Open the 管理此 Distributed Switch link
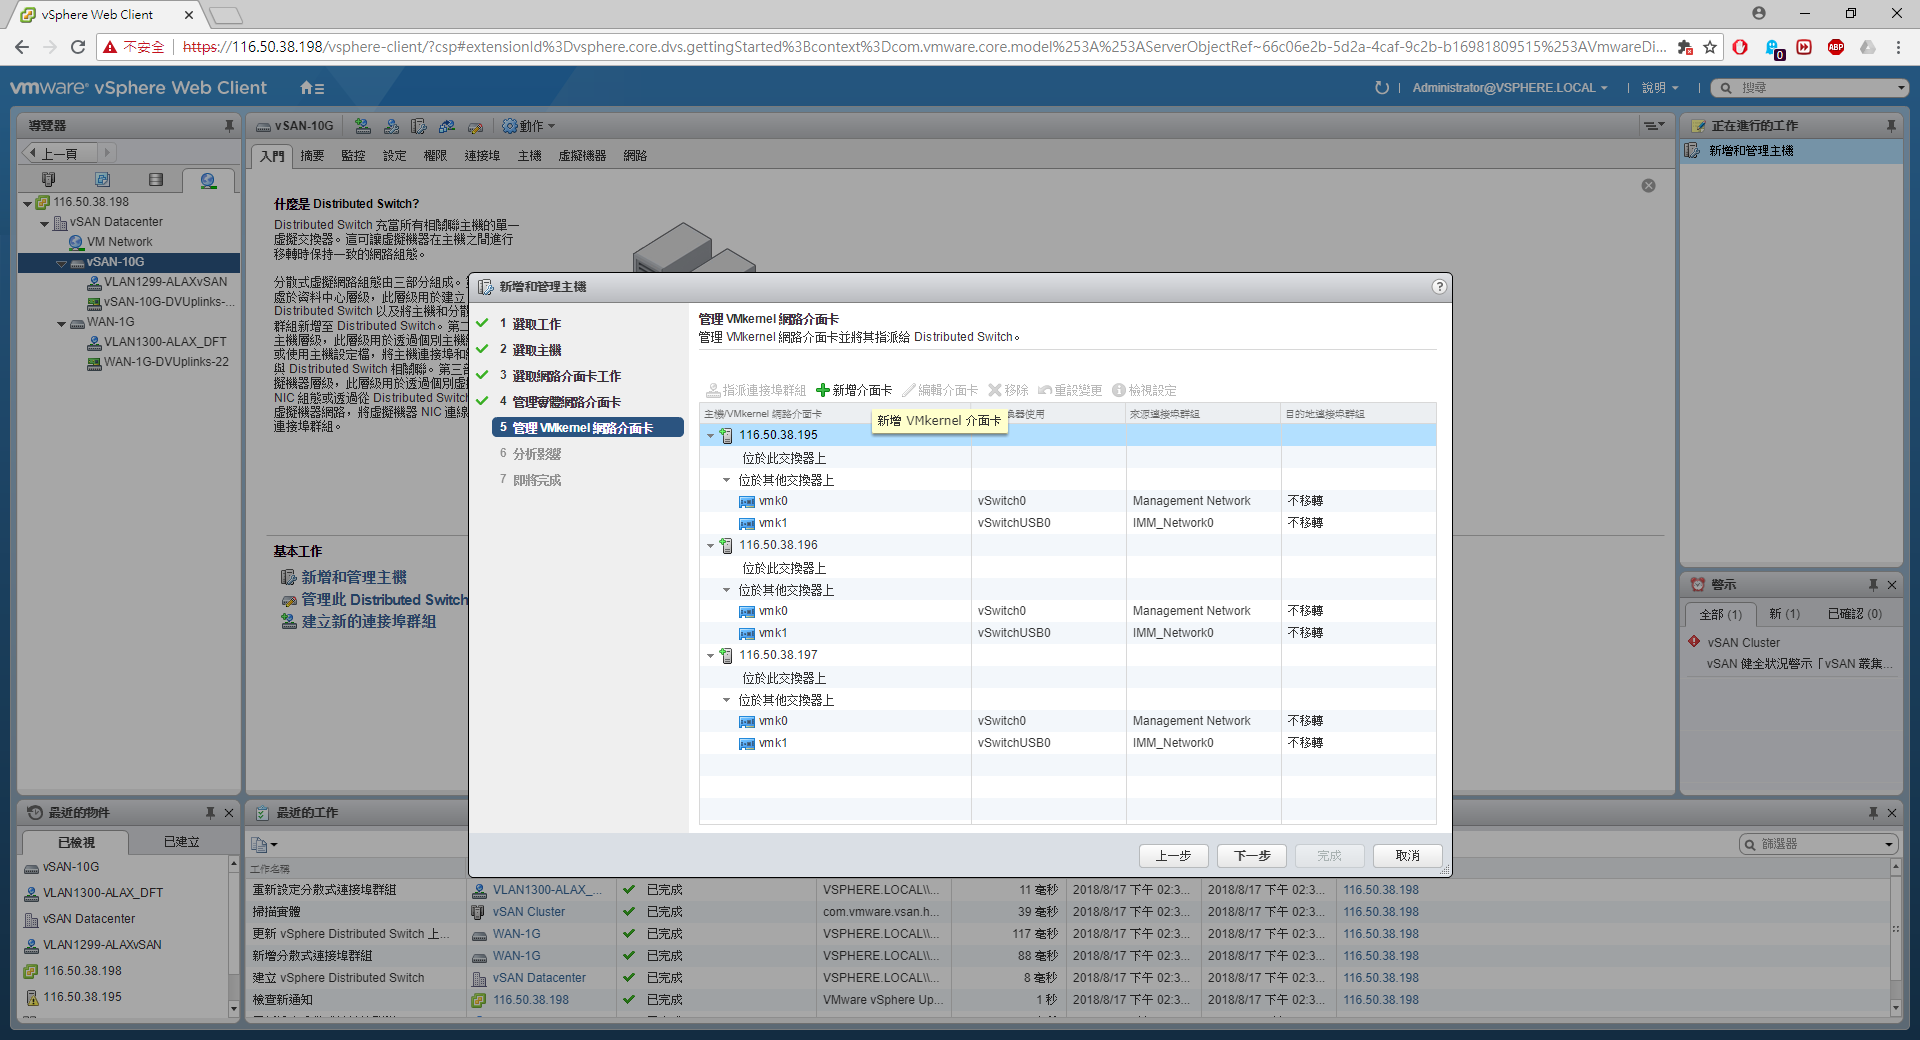The height and width of the screenshot is (1040, 1920). pos(384,600)
